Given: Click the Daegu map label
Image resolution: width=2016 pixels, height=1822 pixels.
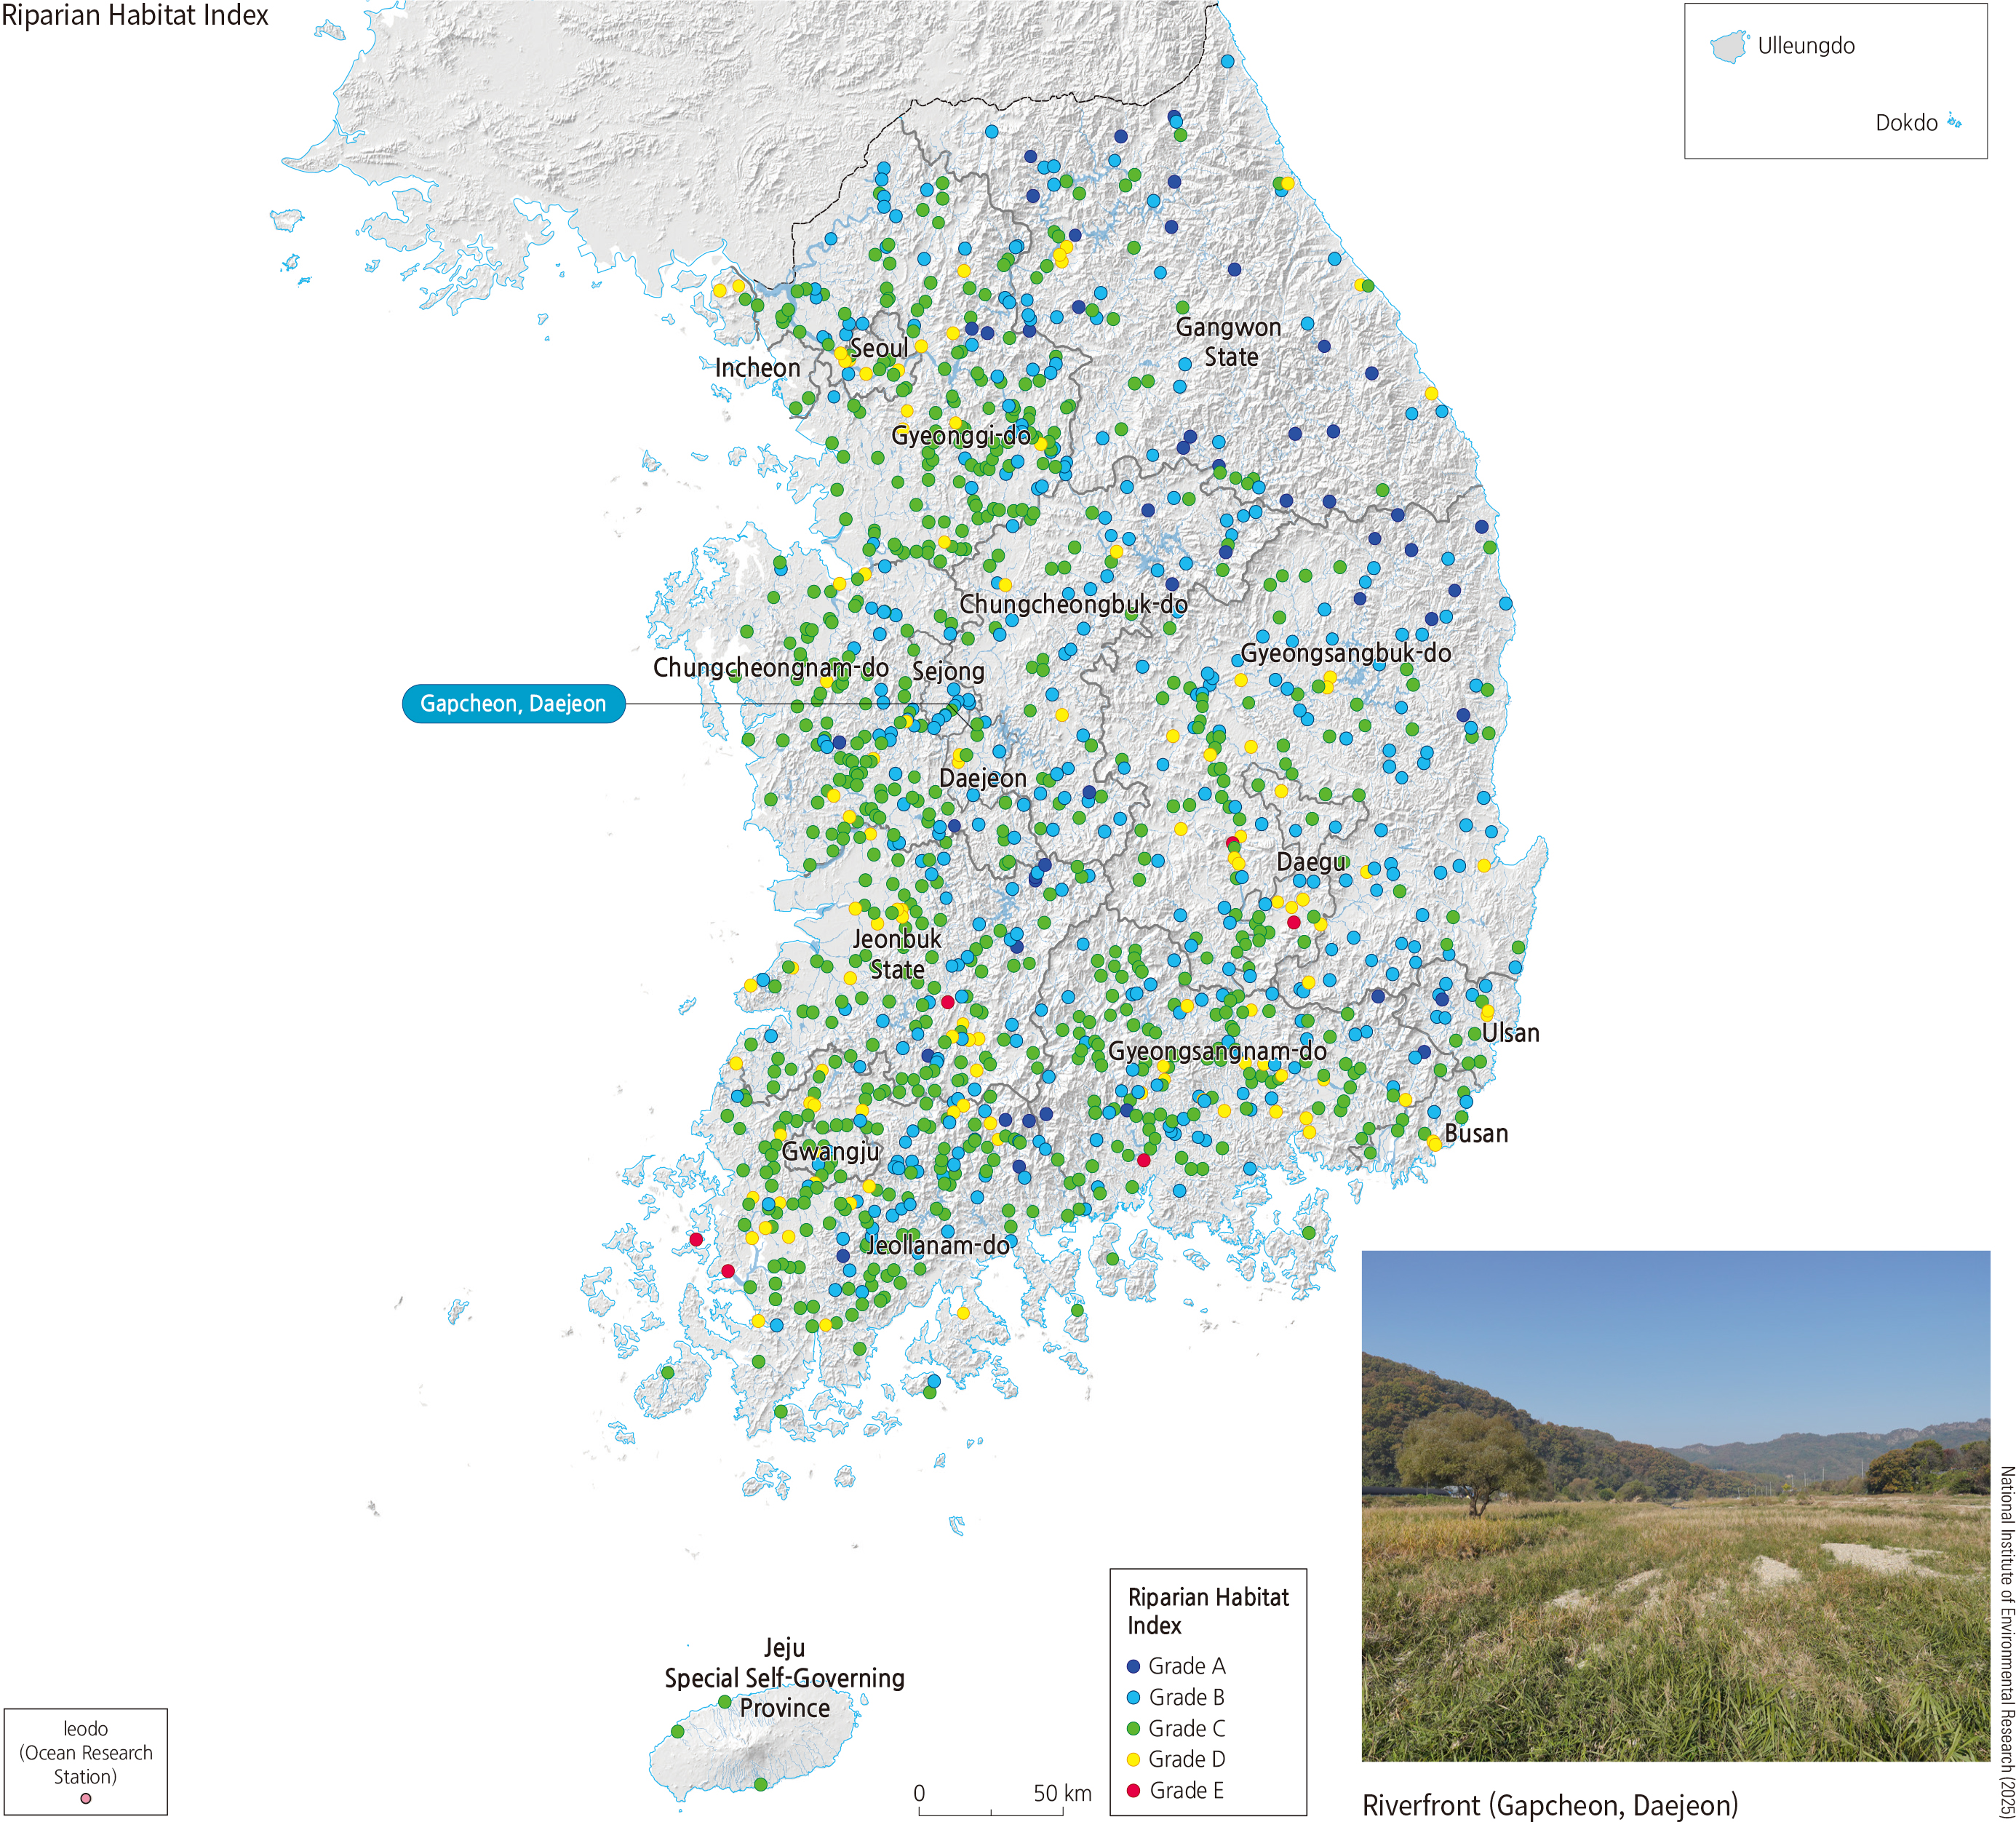Looking at the screenshot, I should coord(1311,862).
